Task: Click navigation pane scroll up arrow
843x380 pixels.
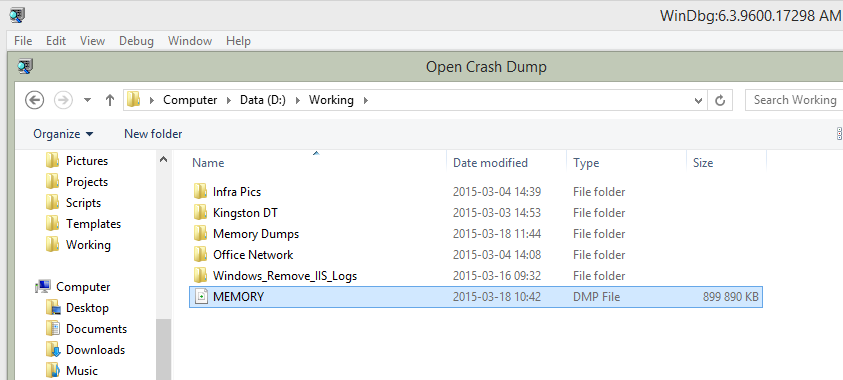Action: [163, 160]
